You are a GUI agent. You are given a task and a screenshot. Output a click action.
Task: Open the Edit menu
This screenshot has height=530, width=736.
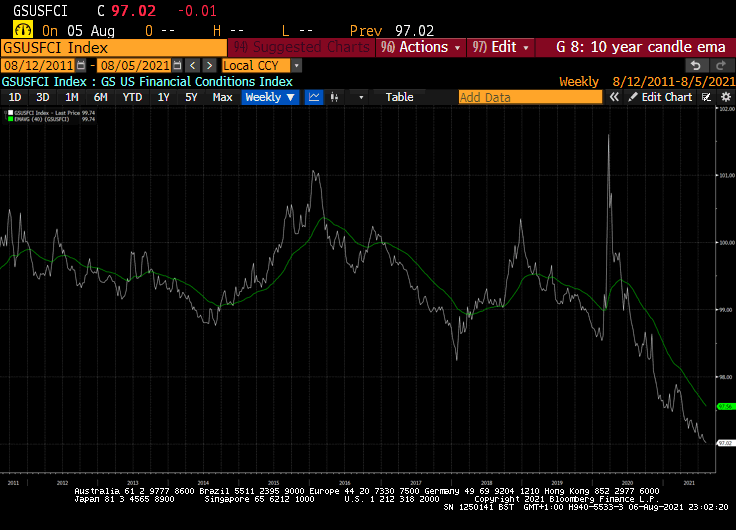[499, 47]
